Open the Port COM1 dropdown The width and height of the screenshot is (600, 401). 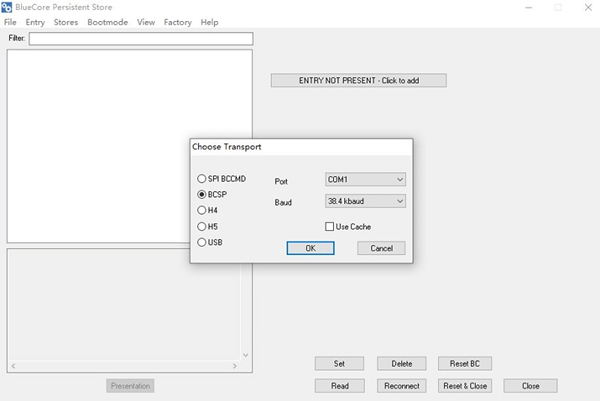tap(365, 179)
